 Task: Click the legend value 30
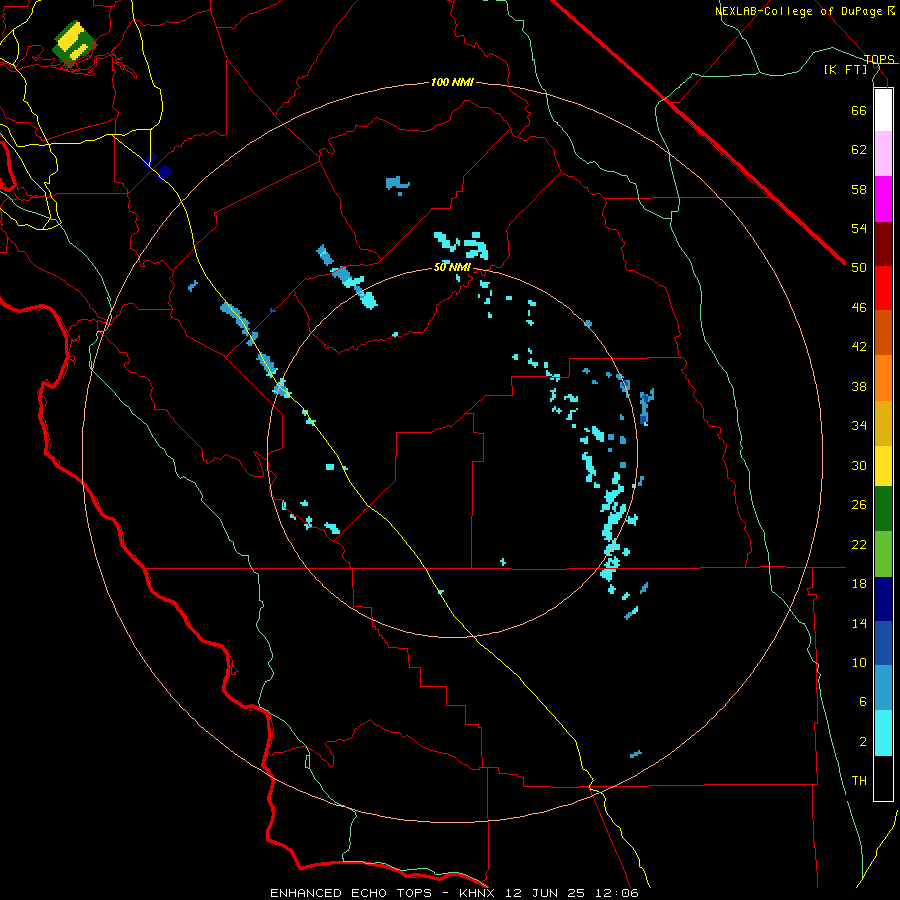point(859,465)
